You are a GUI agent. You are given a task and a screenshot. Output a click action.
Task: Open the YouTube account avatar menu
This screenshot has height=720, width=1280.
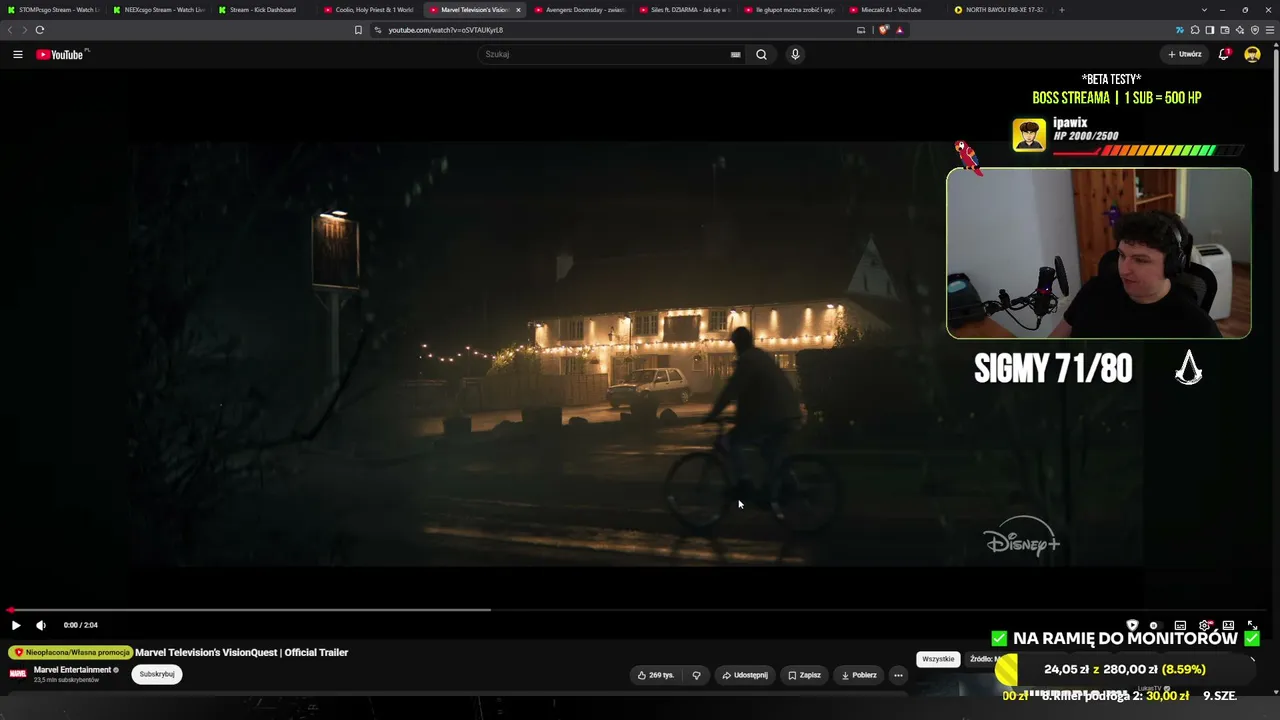pyautogui.click(x=1252, y=54)
